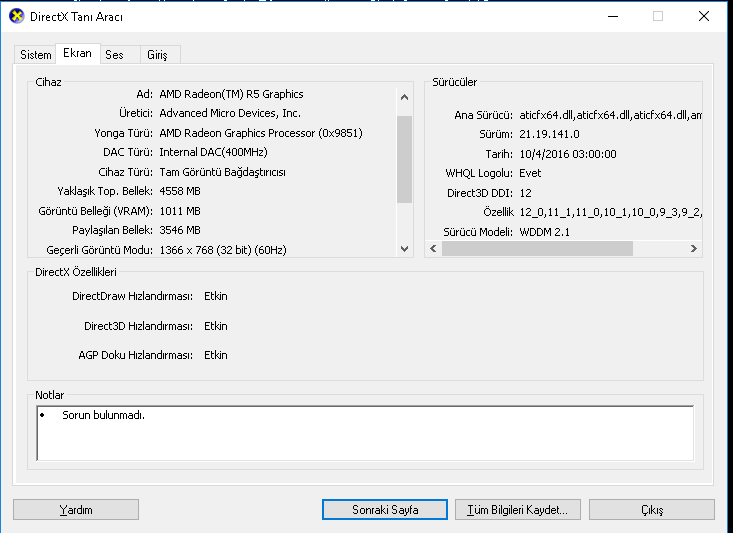The width and height of the screenshot is (733, 533).
Task: Click Etkin next to AGP Doku Hızlandırması
Action: pyautogui.click(x=216, y=355)
